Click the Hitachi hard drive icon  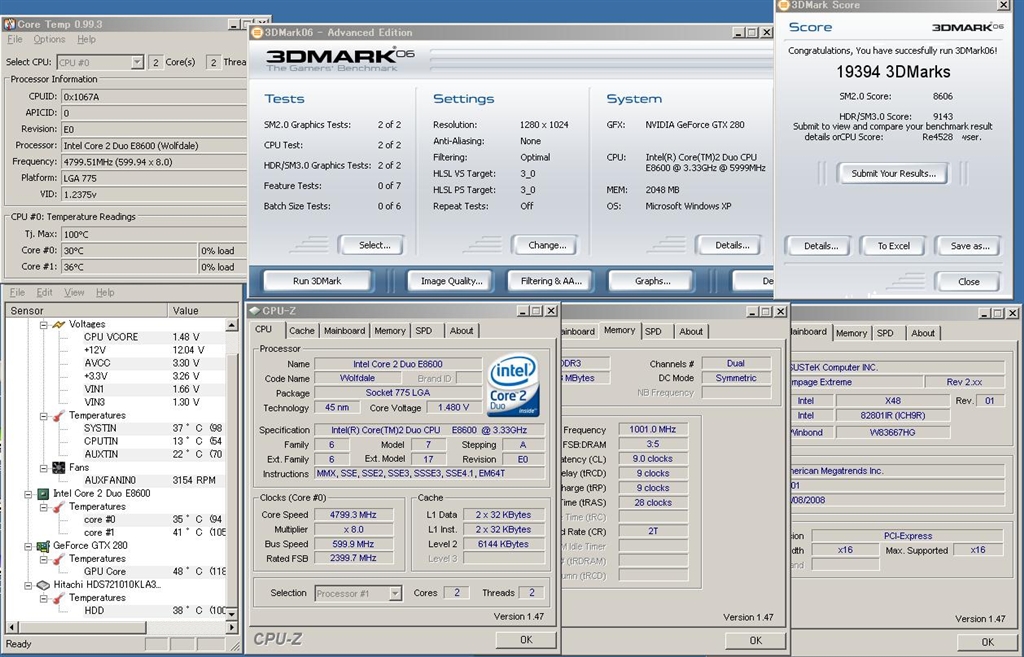click(43, 585)
